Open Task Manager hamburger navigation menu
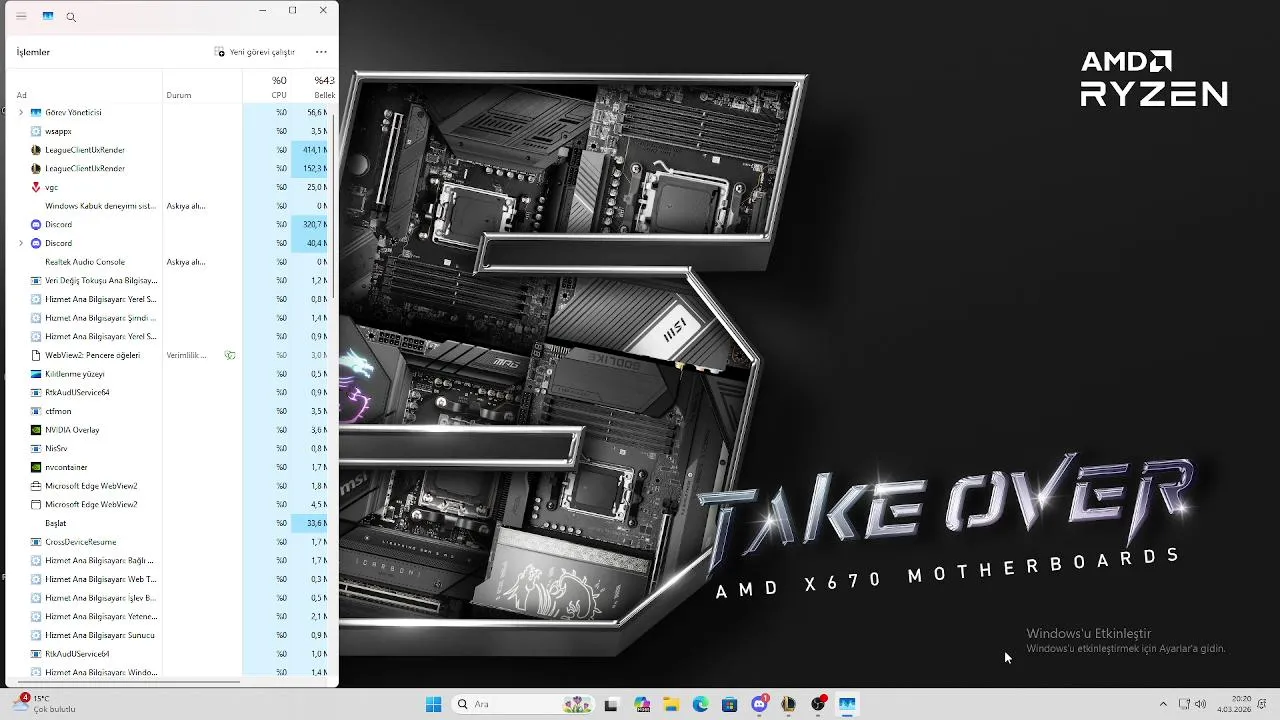The width and height of the screenshot is (1280, 720). 21,16
